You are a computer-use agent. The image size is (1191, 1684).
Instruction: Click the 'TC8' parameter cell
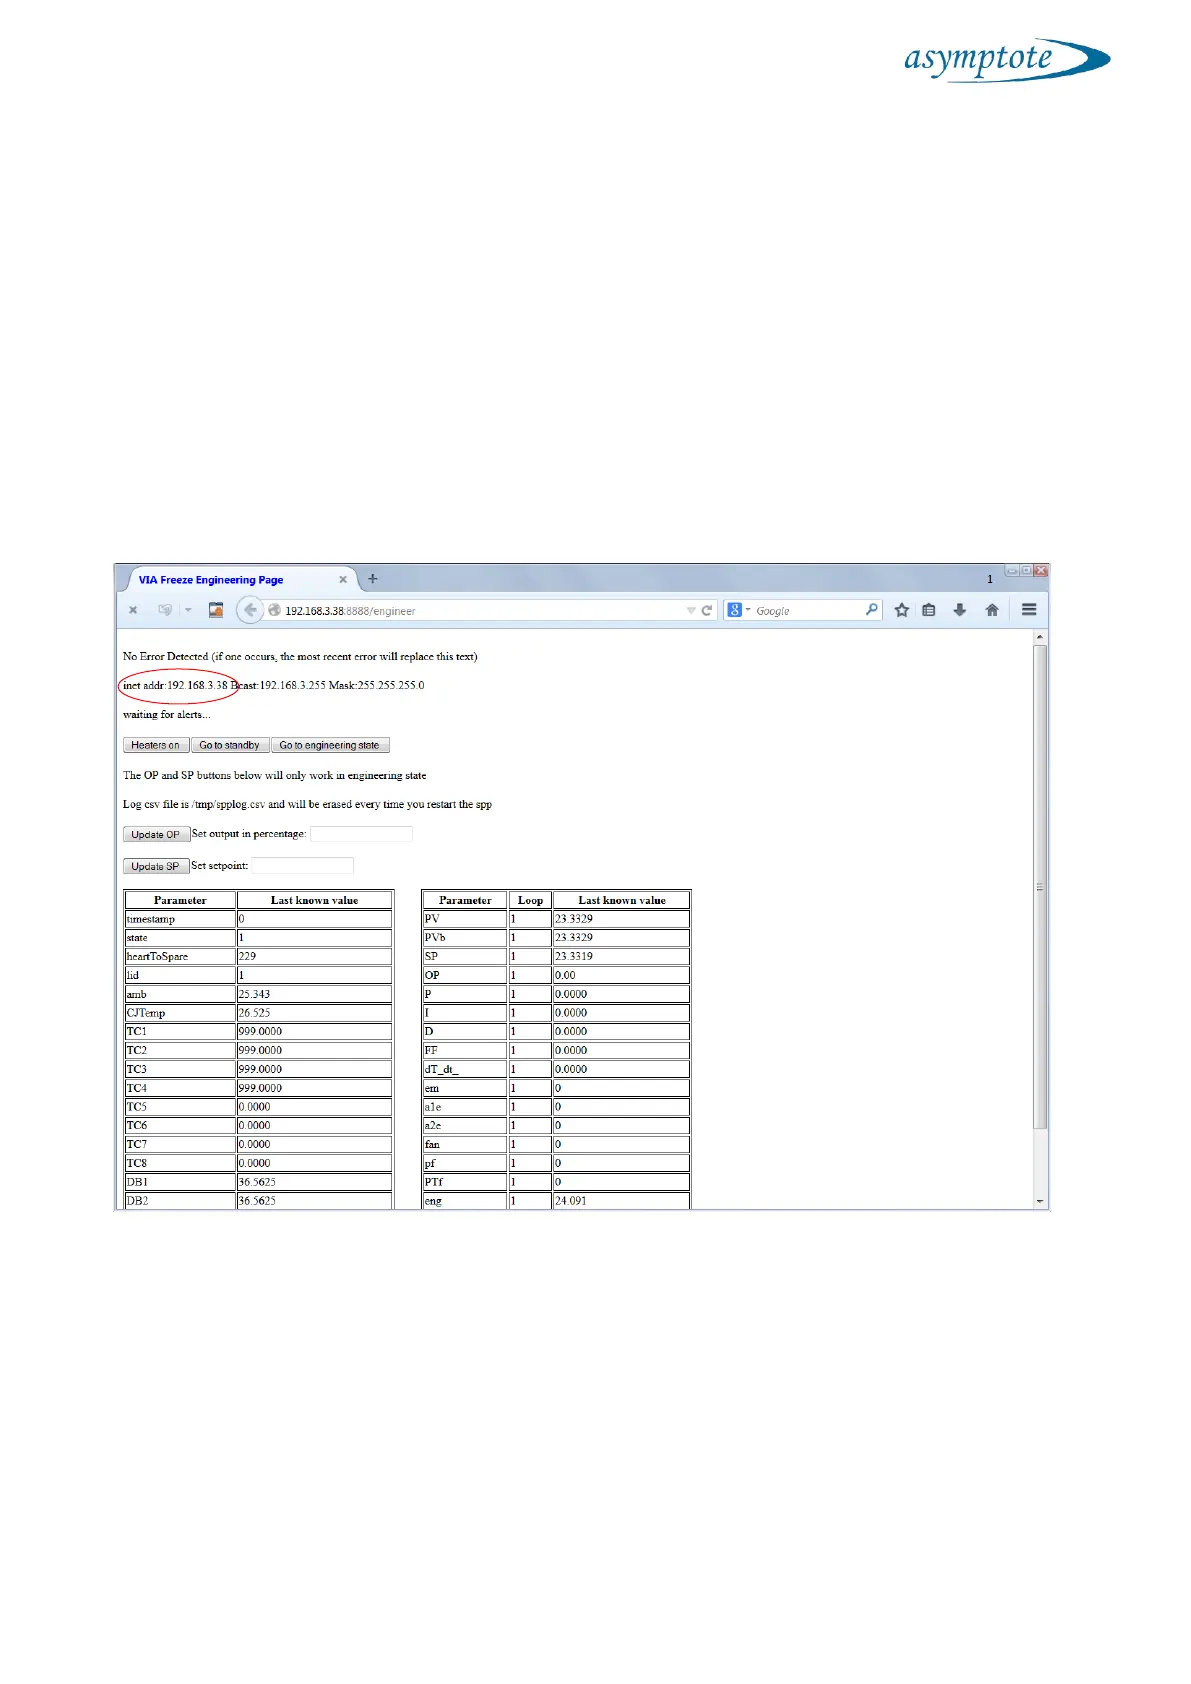pyautogui.click(x=180, y=1163)
